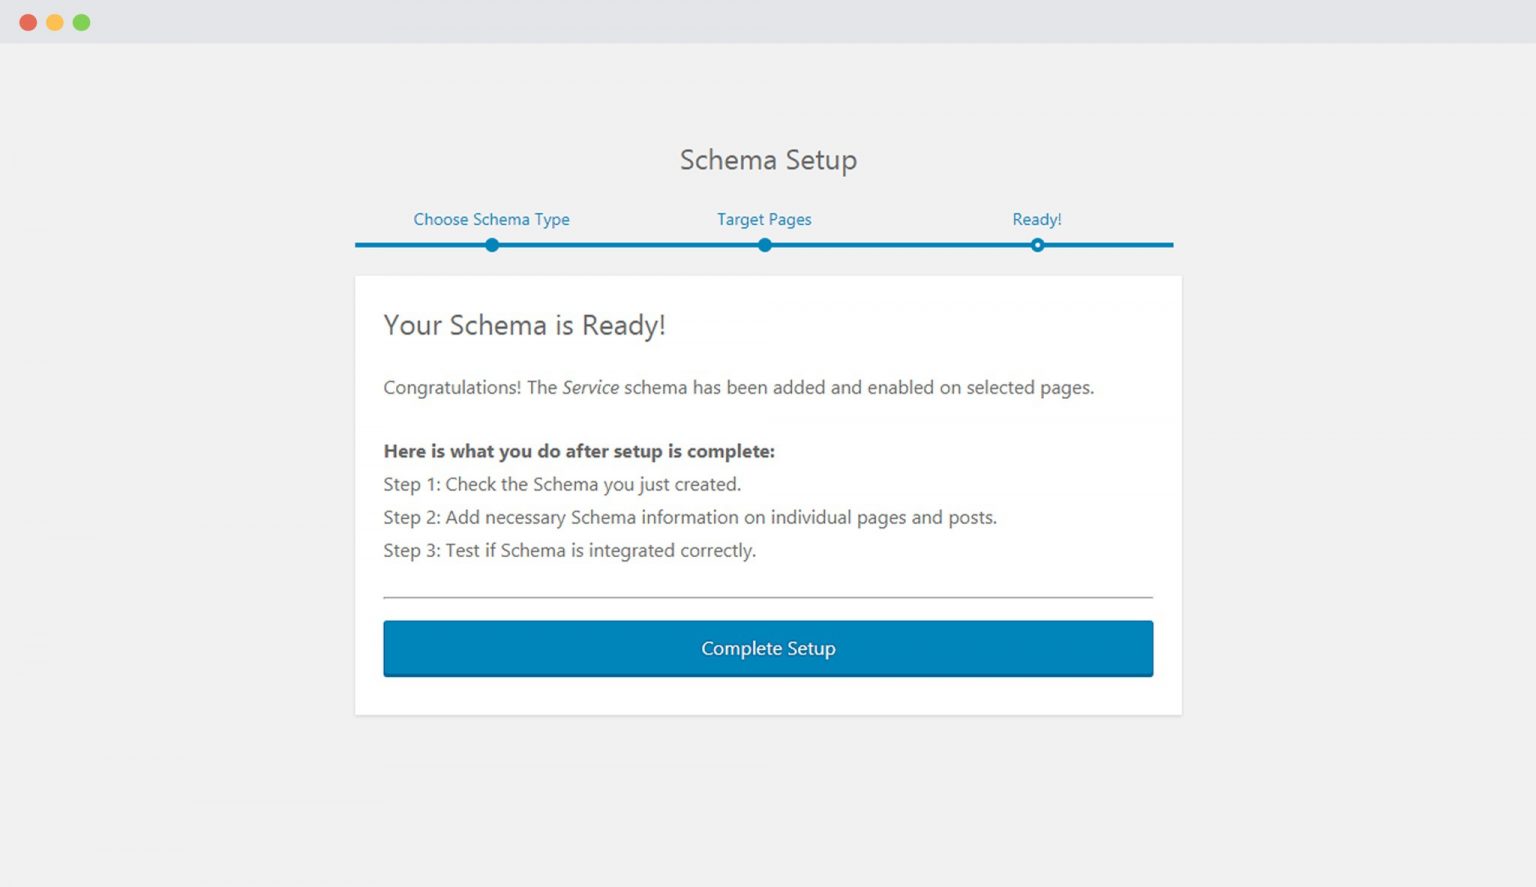The height and width of the screenshot is (887, 1536).
Task: Click the red close window control
Action: click(x=28, y=21)
